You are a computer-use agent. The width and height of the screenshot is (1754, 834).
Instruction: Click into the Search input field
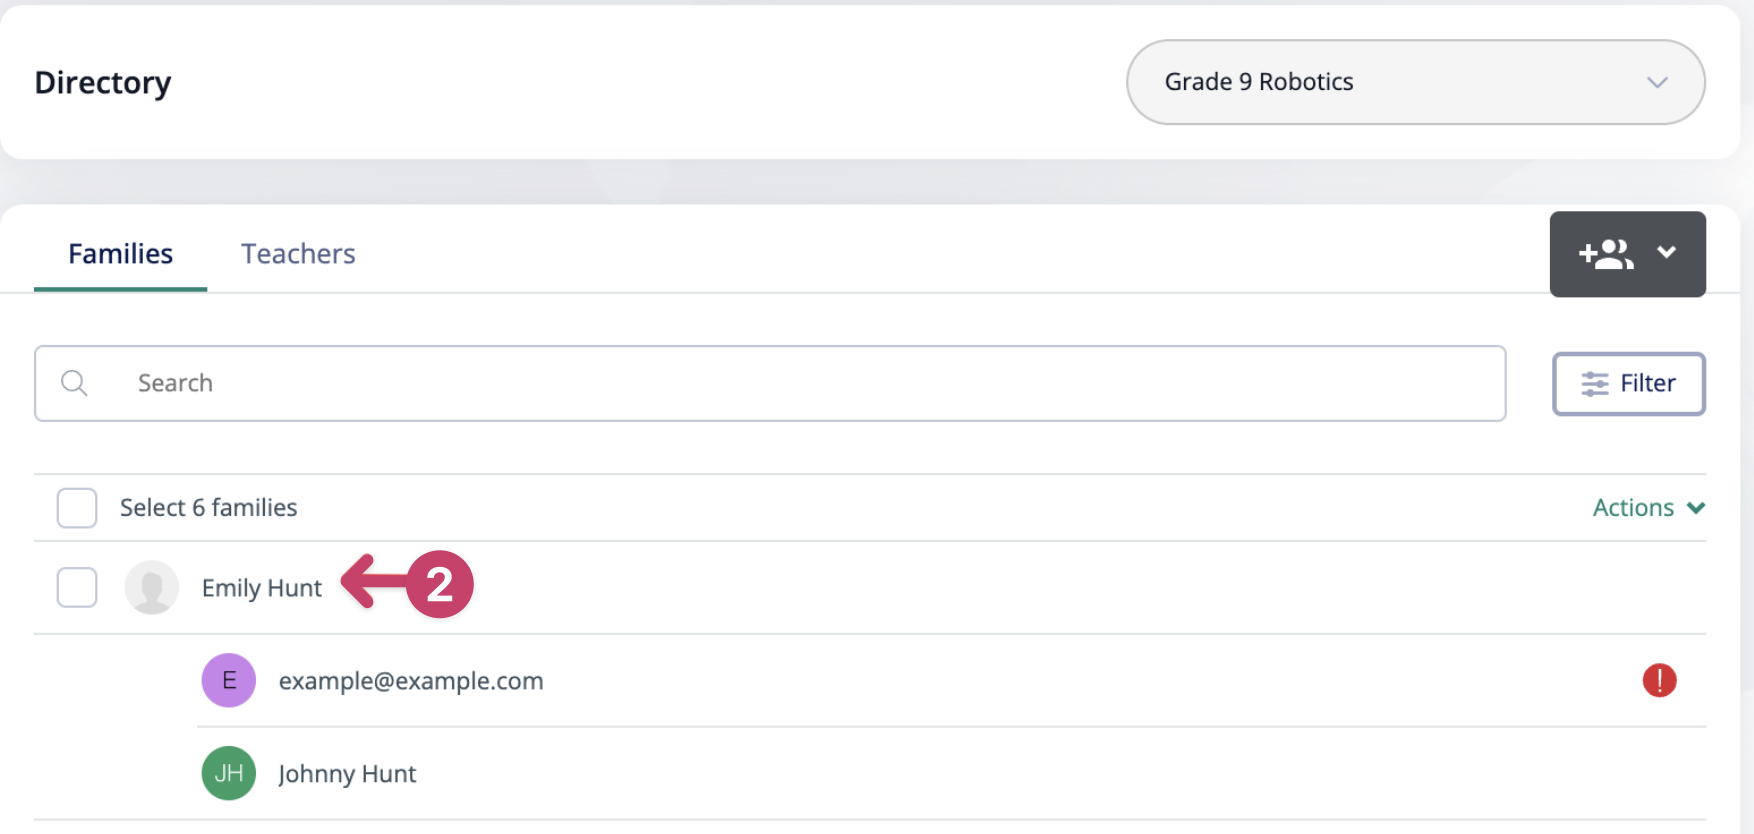770,383
